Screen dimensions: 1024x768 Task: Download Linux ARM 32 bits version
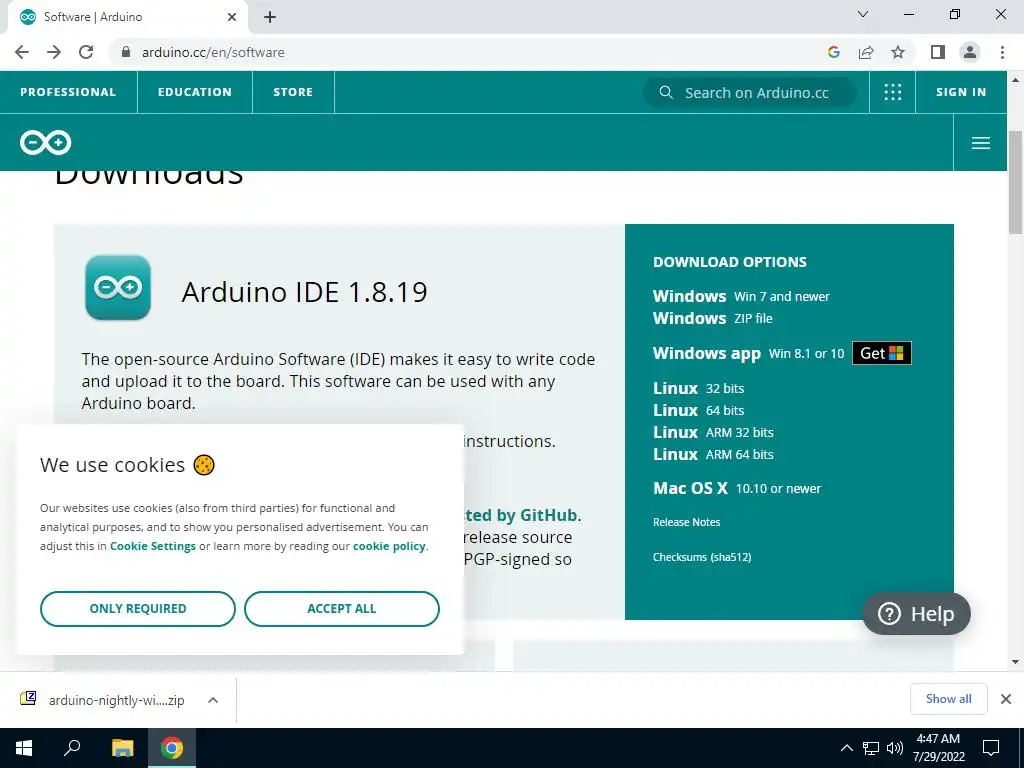[x=713, y=432]
